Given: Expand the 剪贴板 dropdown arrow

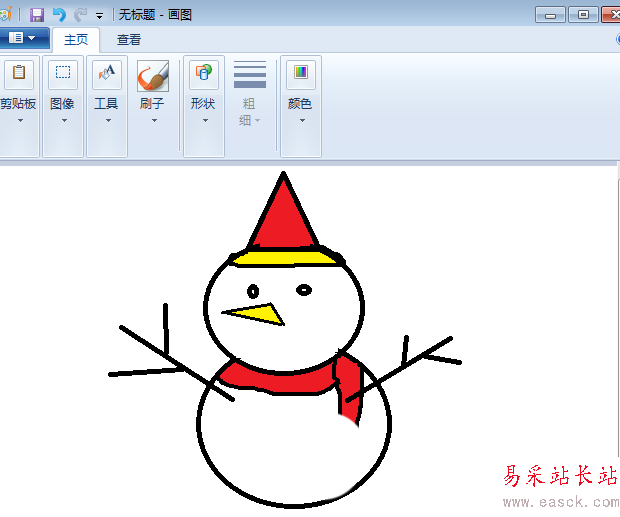Looking at the screenshot, I should click(x=20, y=121).
